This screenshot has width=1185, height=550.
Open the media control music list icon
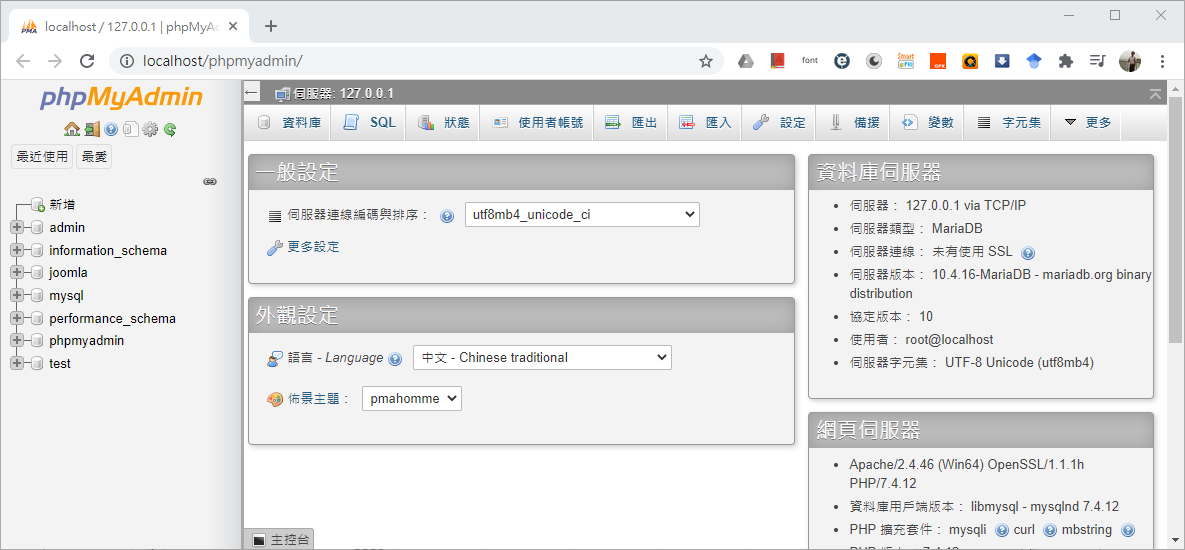(x=1098, y=61)
